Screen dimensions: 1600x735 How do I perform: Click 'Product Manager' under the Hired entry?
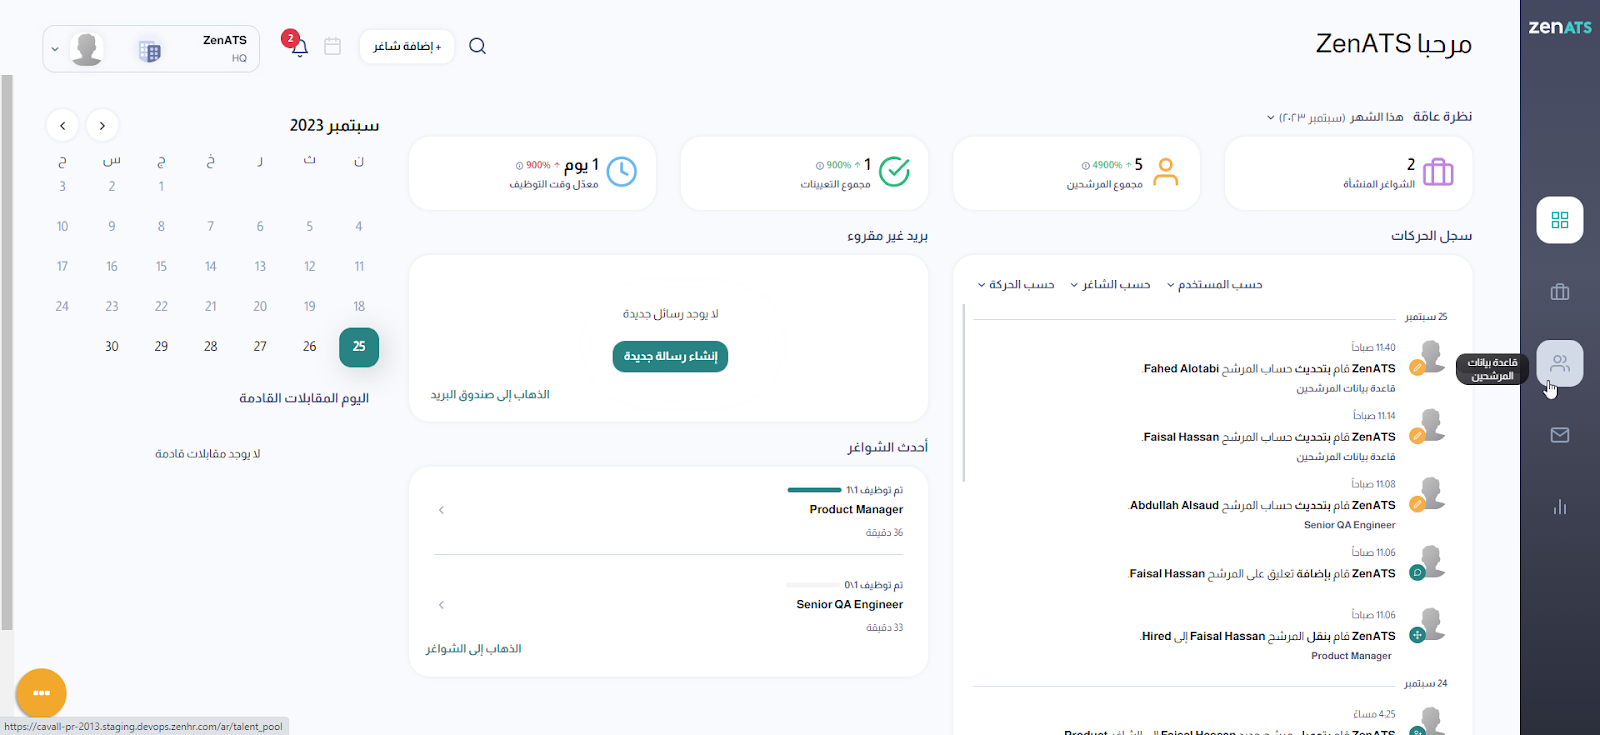click(1352, 656)
